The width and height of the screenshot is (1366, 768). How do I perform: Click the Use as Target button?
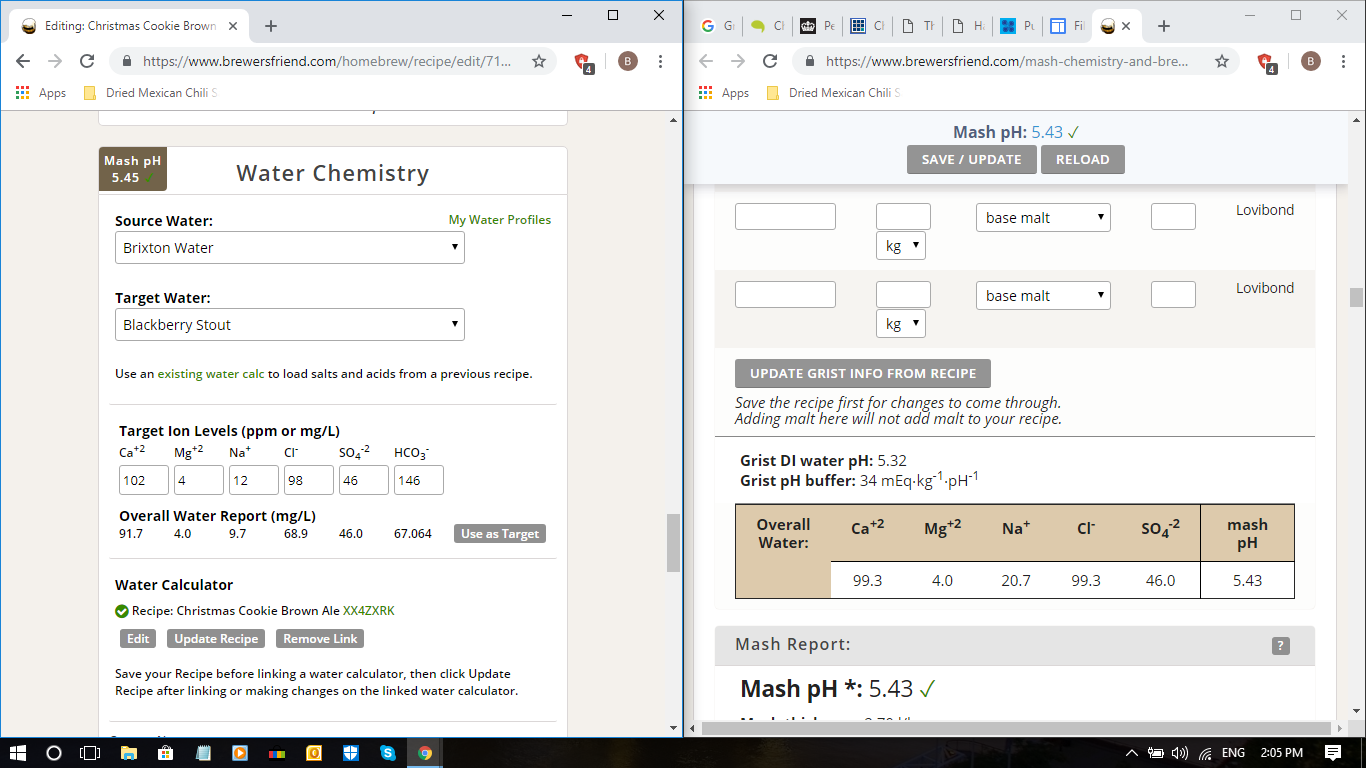click(499, 534)
